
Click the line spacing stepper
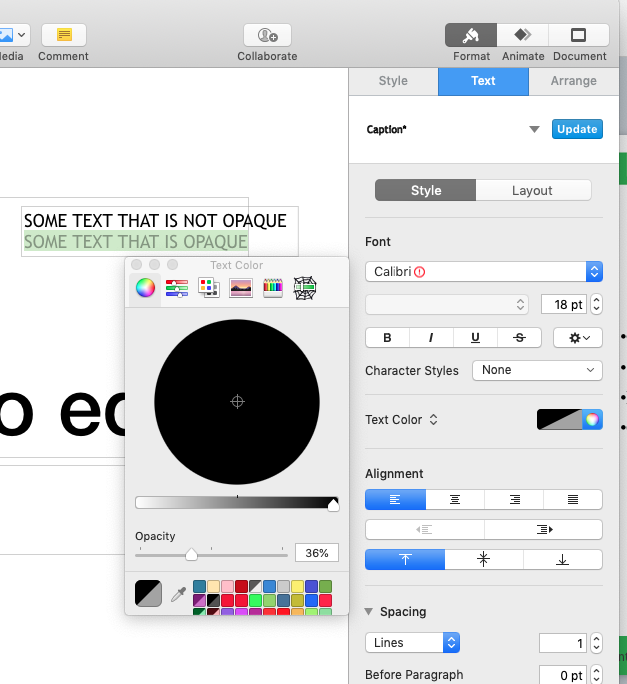596,643
